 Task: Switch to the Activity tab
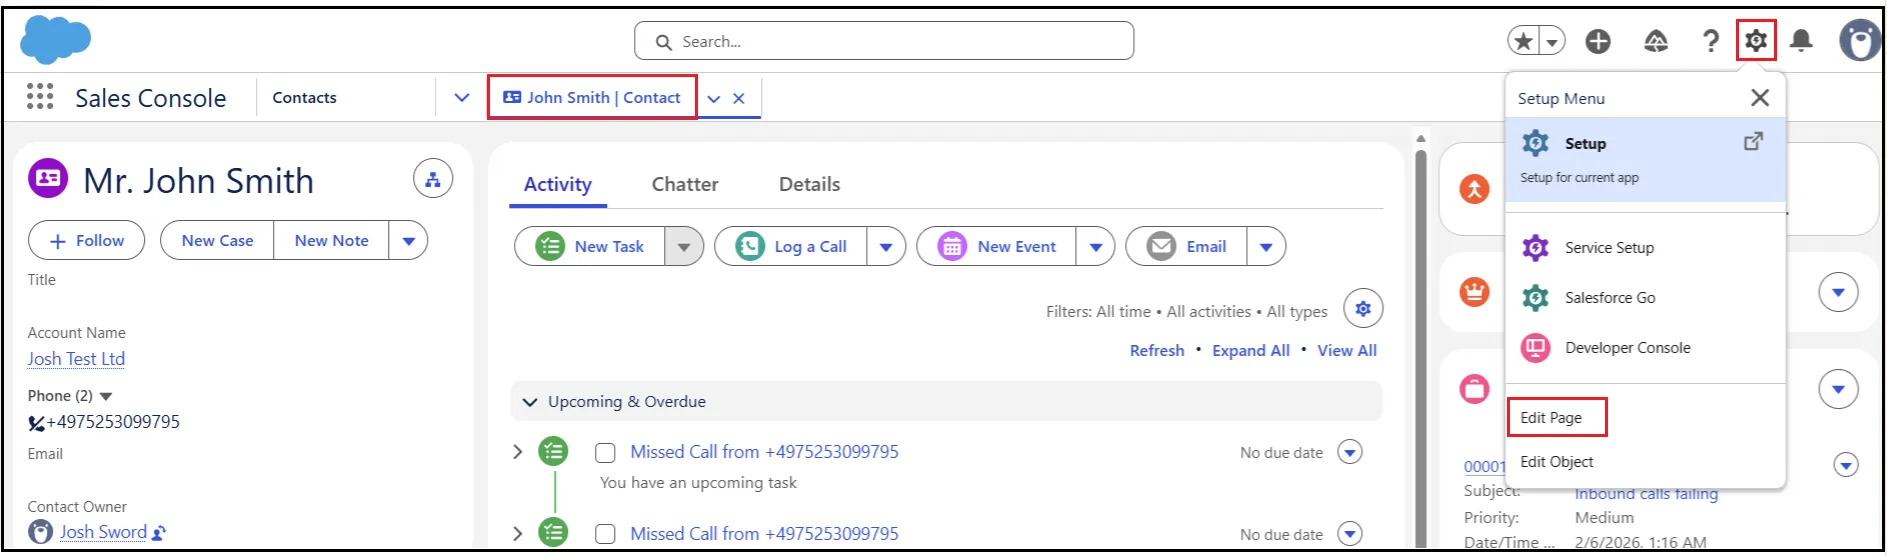(x=558, y=184)
